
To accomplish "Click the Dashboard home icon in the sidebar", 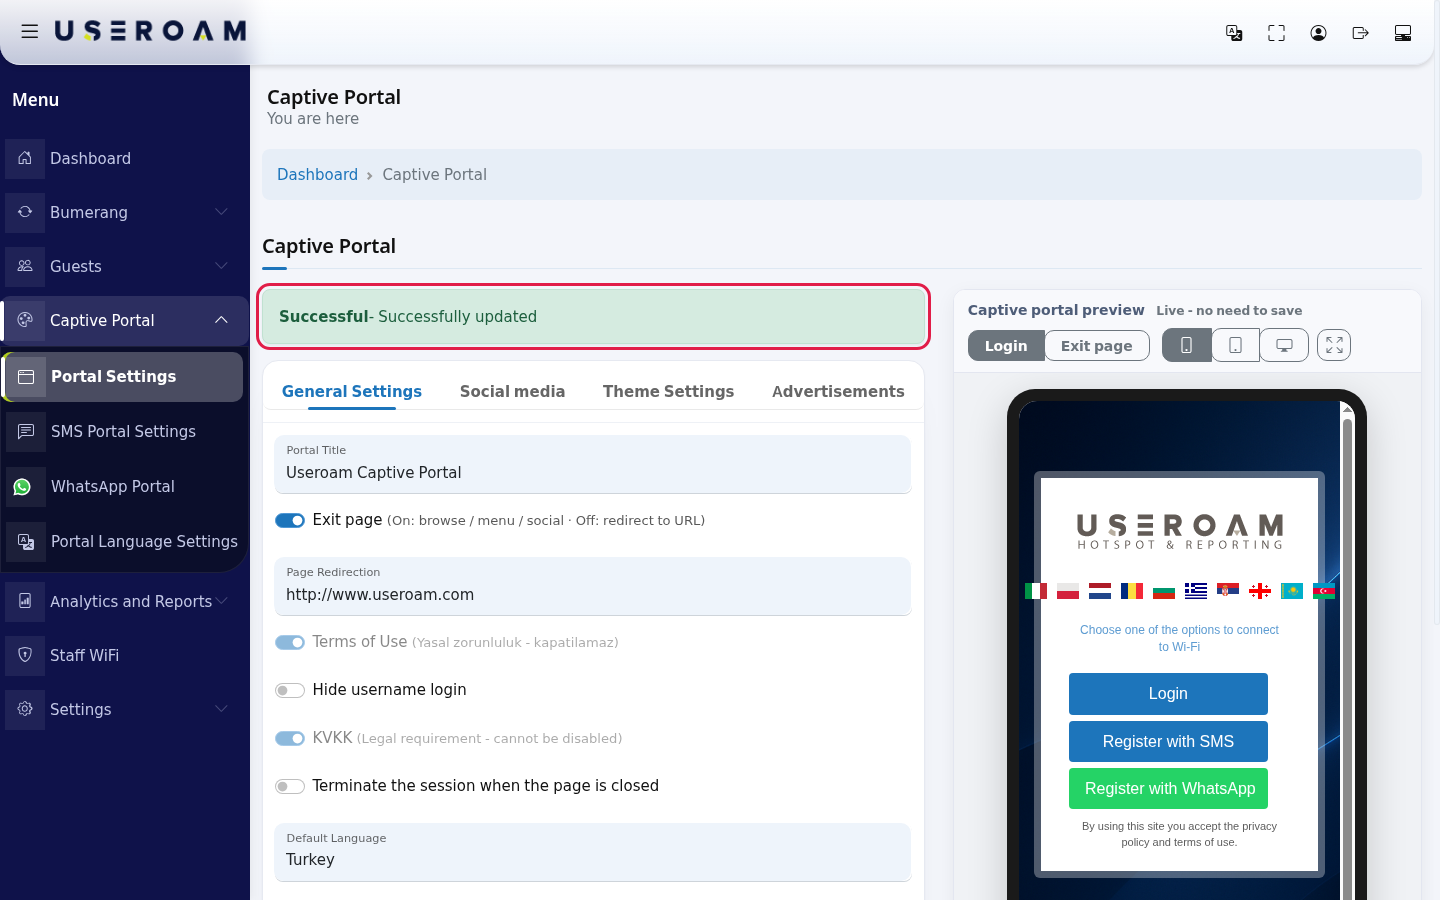I will point(25,158).
